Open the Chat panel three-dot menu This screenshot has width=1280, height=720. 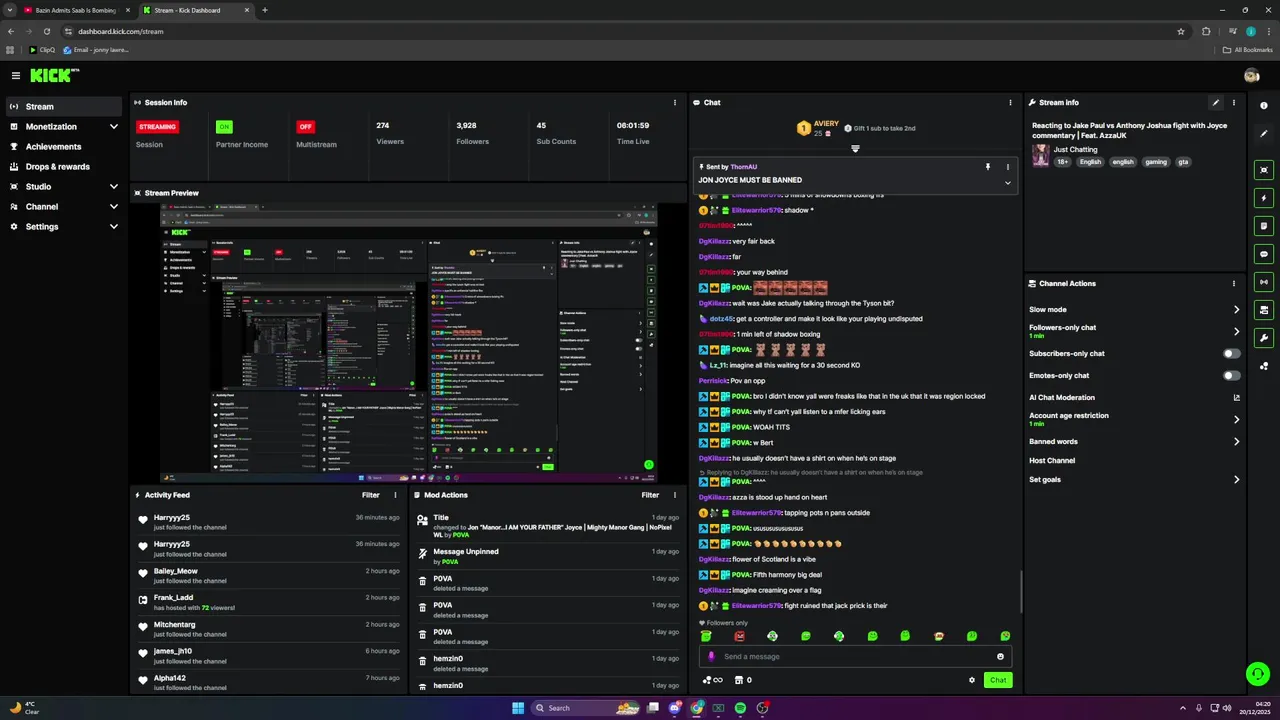[1010, 102]
